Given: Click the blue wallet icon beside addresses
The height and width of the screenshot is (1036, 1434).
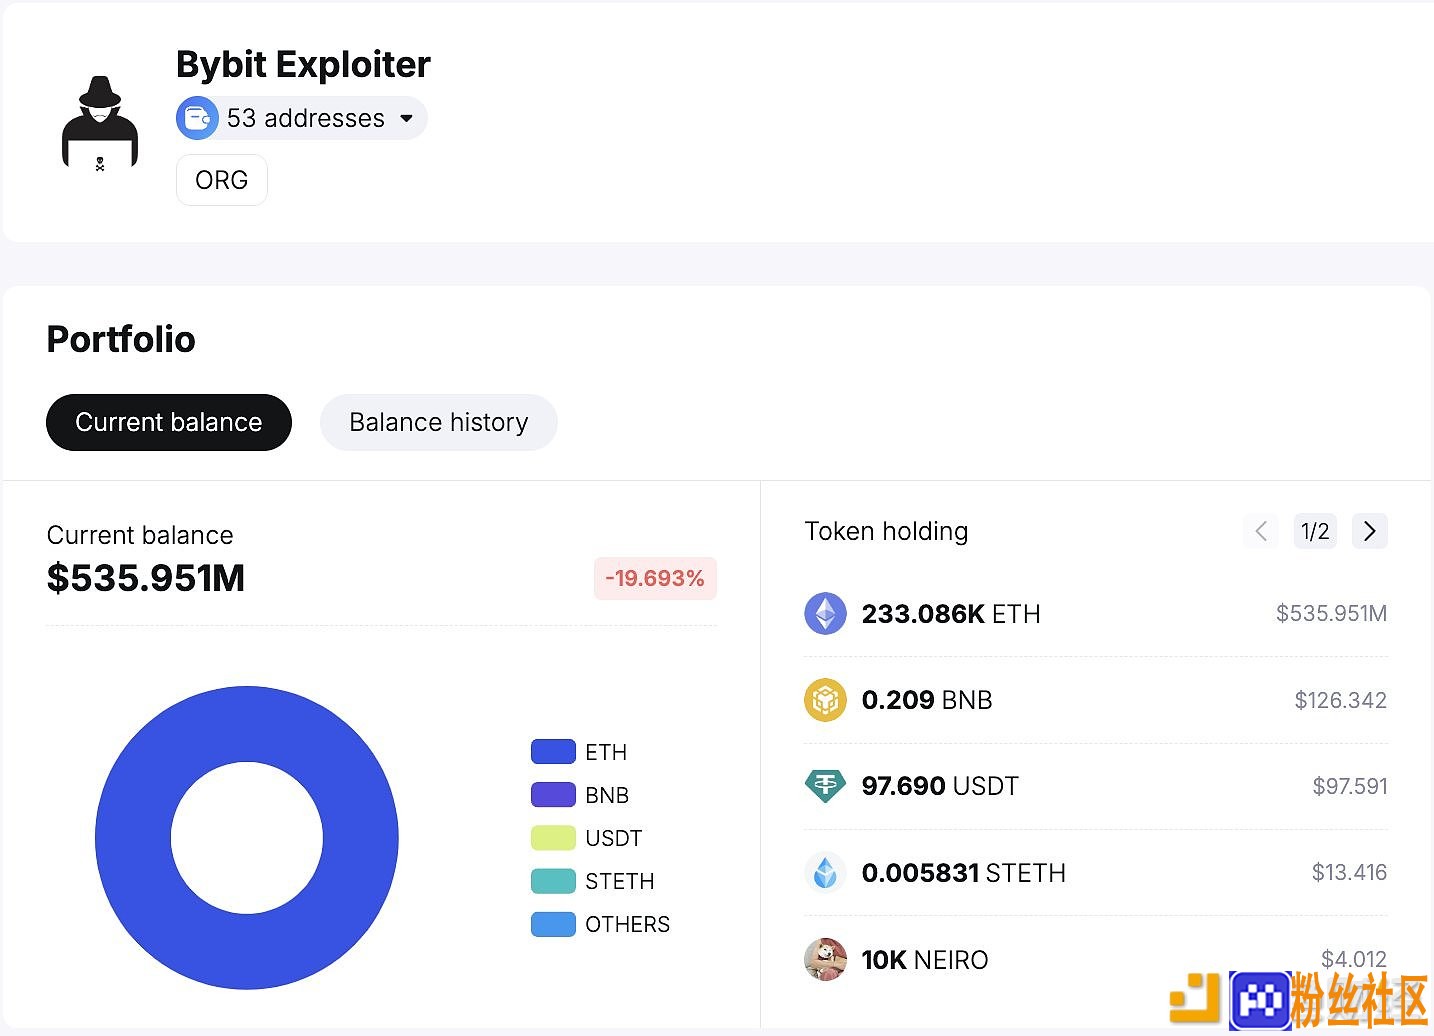Looking at the screenshot, I should 197,118.
